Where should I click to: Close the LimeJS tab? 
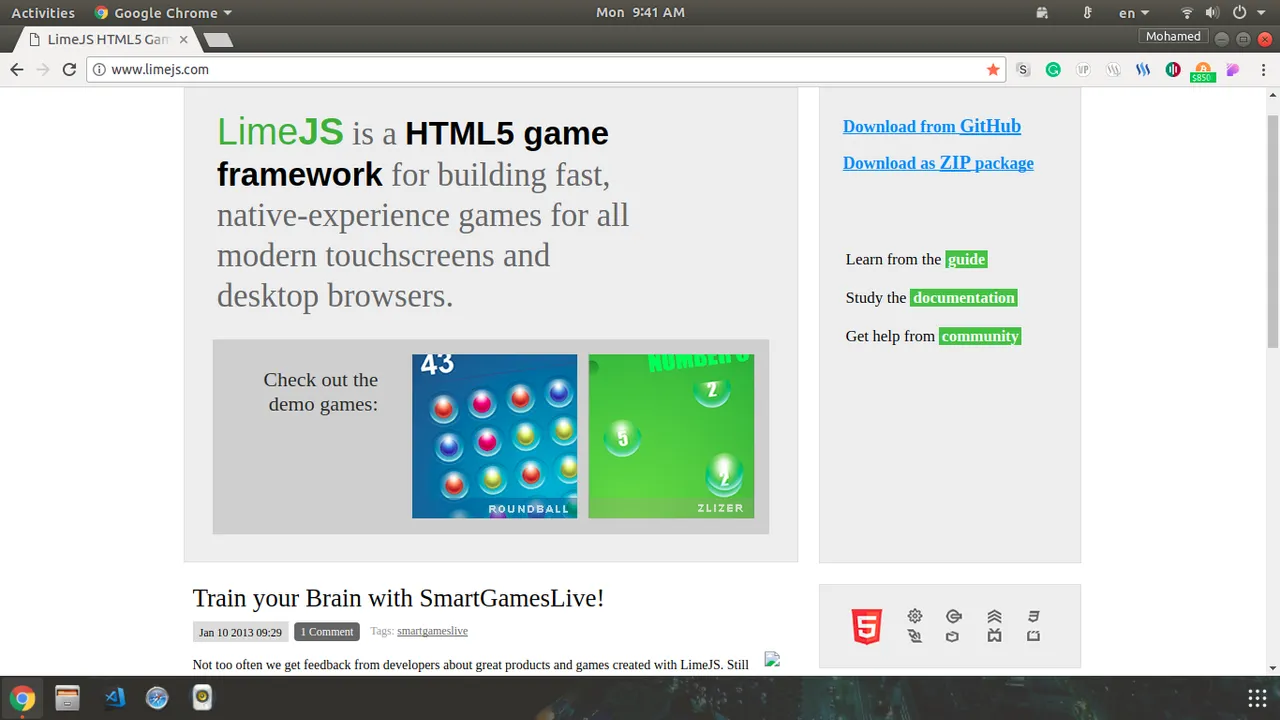coord(183,40)
